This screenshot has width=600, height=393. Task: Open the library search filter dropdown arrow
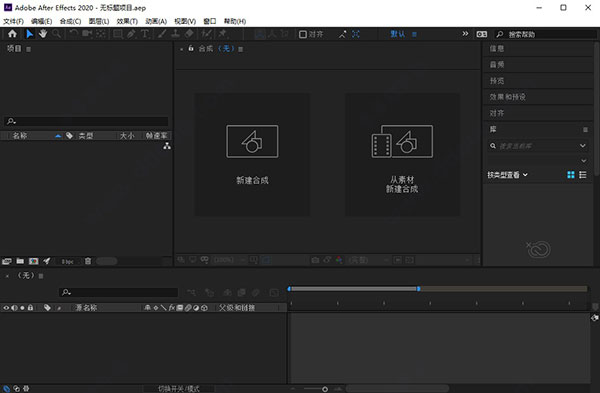click(582, 145)
